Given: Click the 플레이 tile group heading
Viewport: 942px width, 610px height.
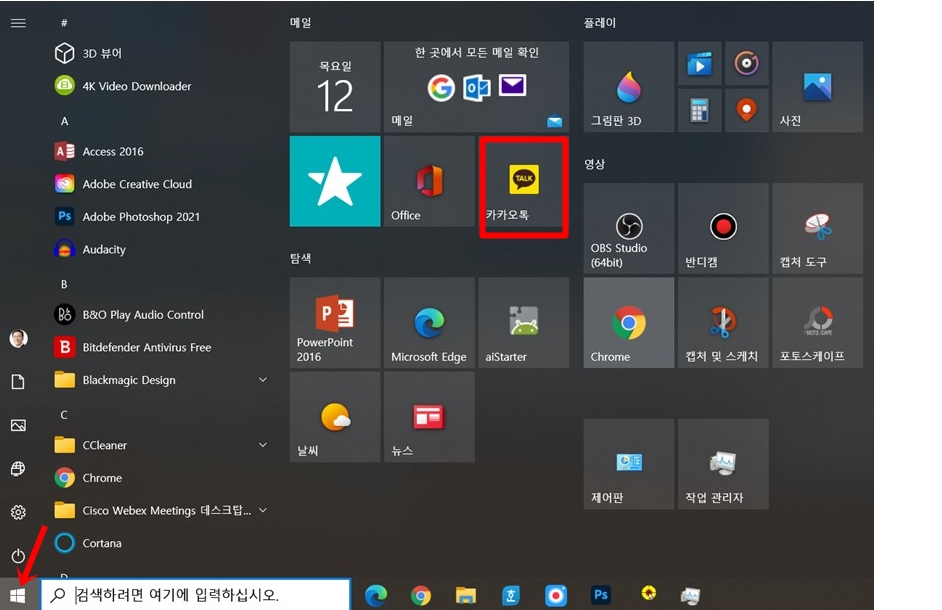Looking at the screenshot, I should [600, 23].
